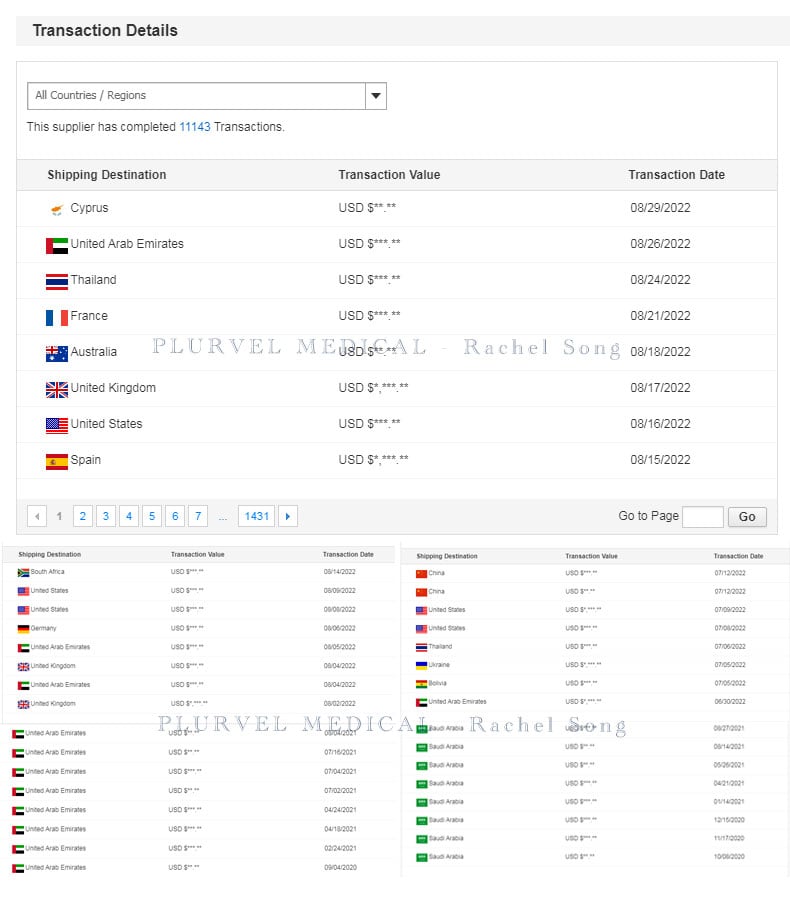Screen dimensions: 790x906
Task: Click the Spain flag icon
Action: coord(57,462)
